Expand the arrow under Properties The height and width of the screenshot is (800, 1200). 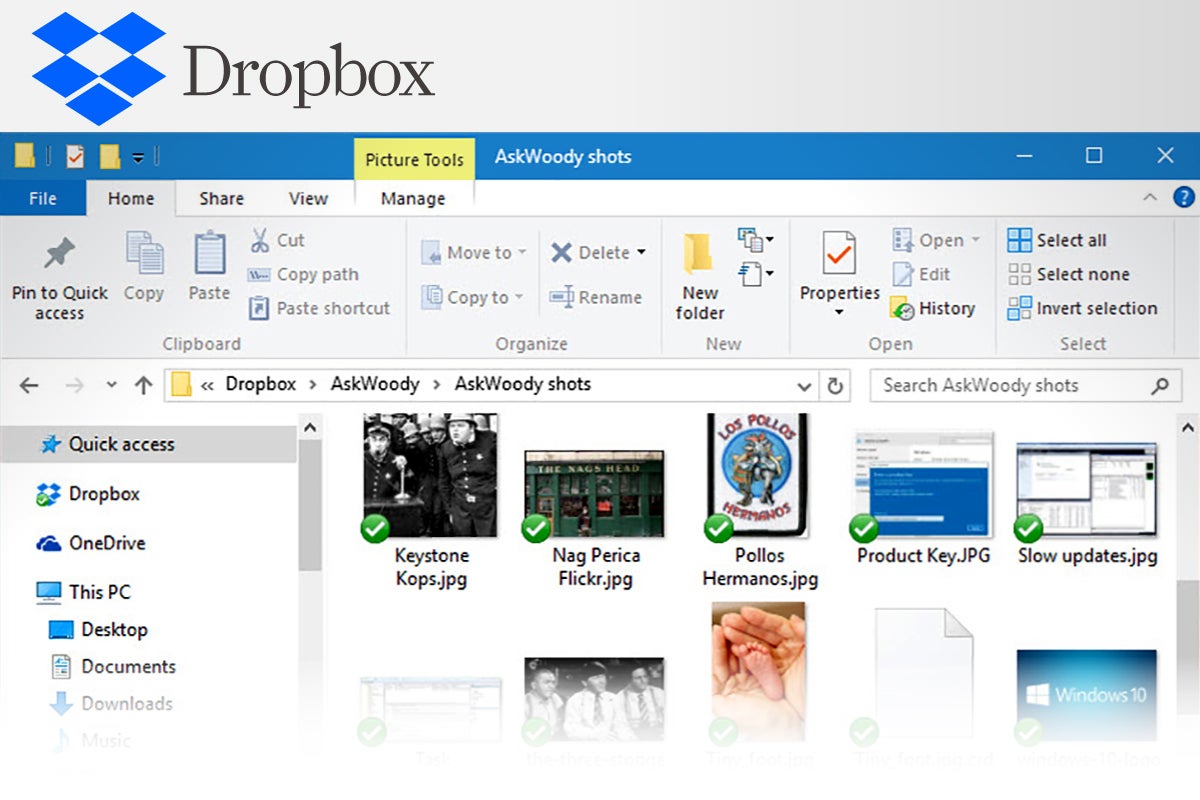(839, 313)
